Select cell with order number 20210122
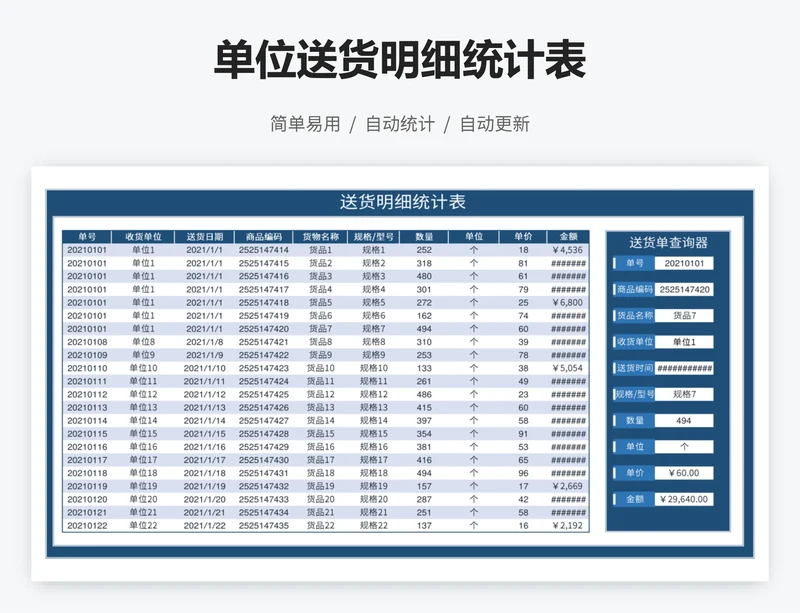800x613 pixels. tap(87, 526)
